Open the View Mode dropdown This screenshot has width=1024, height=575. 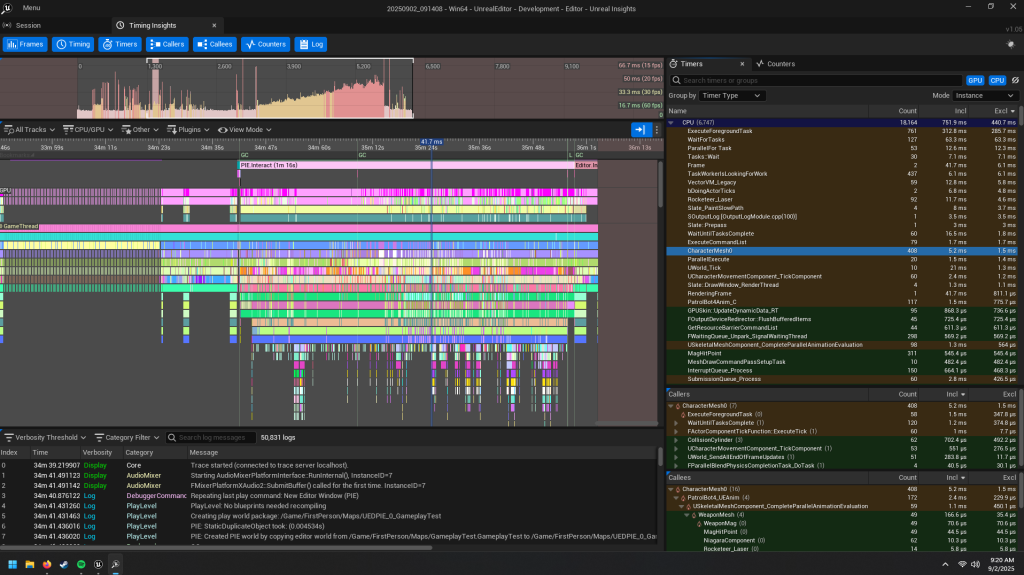point(245,129)
